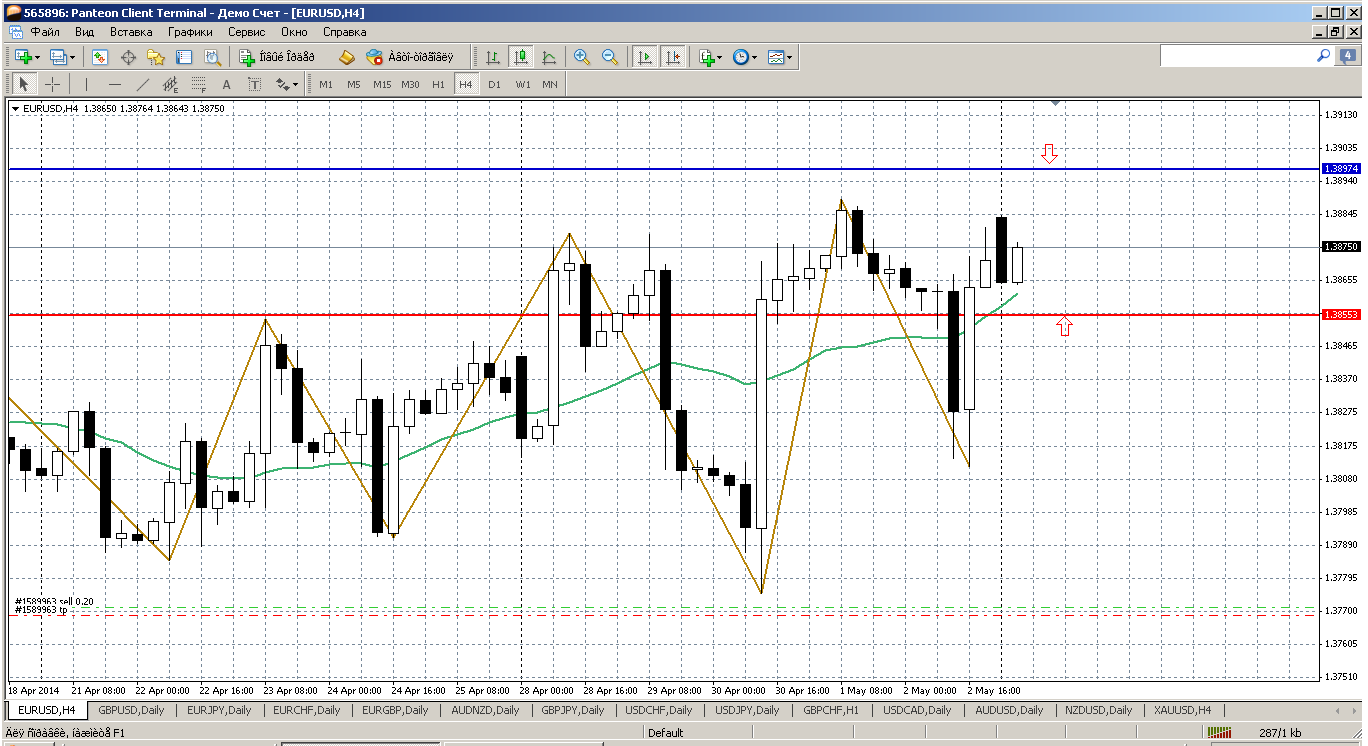The height and width of the screenshot is (746, 1368).
Task: Select the trendline drawing tool
Action: [x=143, y=85]
